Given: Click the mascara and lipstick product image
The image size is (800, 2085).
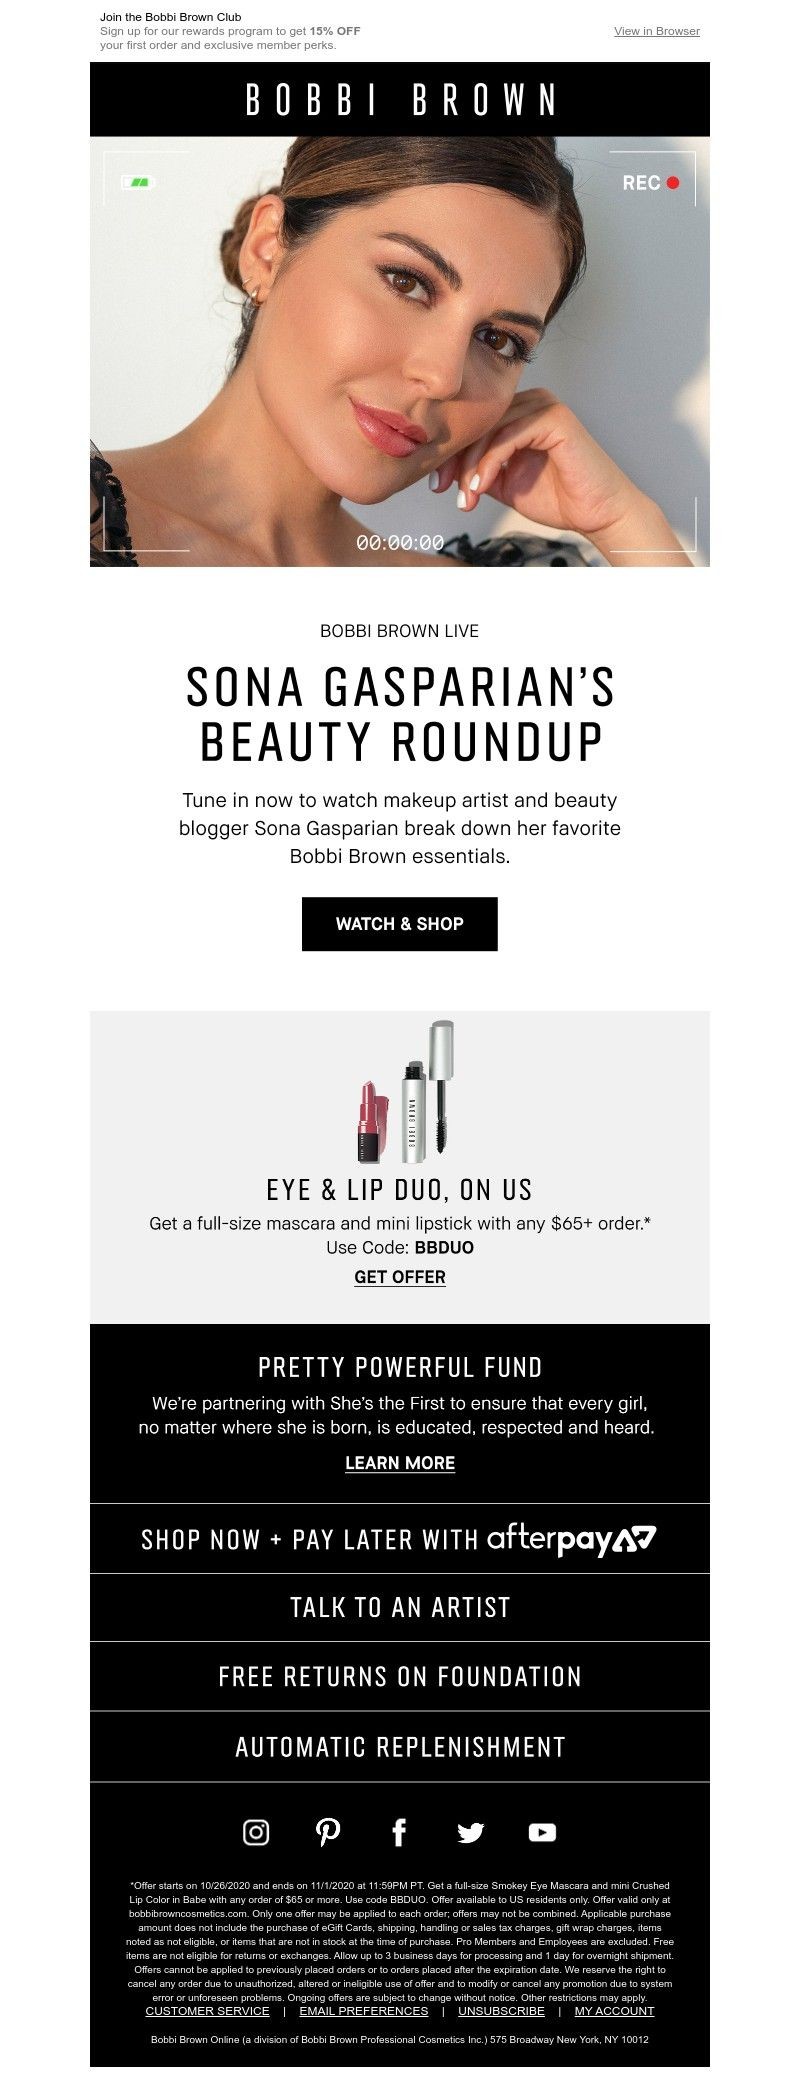Looking at the screenshot, I should (407, 1093).
